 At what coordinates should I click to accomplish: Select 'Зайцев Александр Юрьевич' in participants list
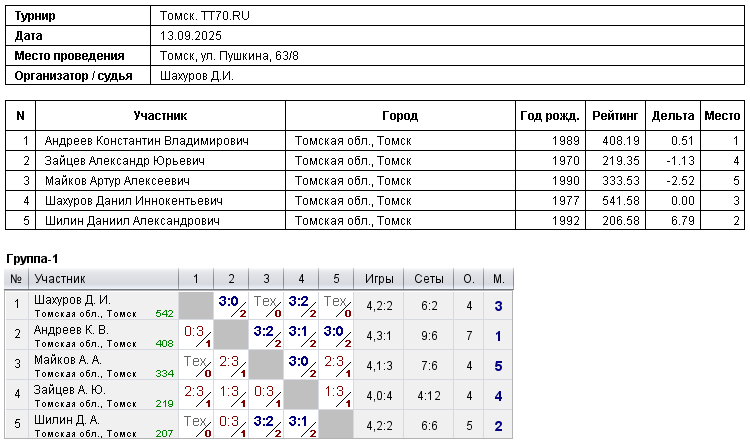coord(124,161)
